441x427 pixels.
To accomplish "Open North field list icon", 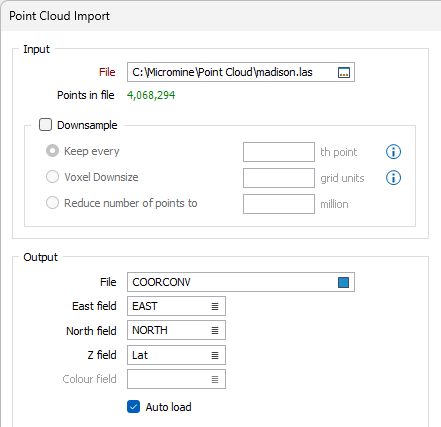I will tap(215, 330).
